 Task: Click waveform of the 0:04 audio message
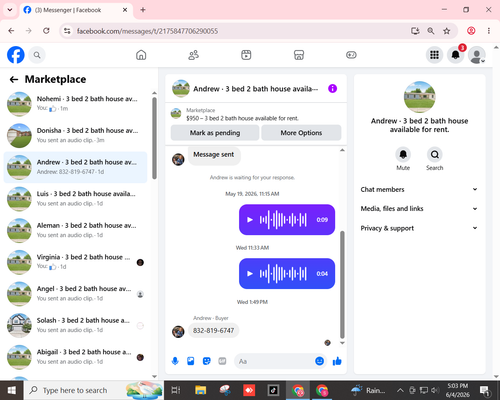tap(283, 274)
